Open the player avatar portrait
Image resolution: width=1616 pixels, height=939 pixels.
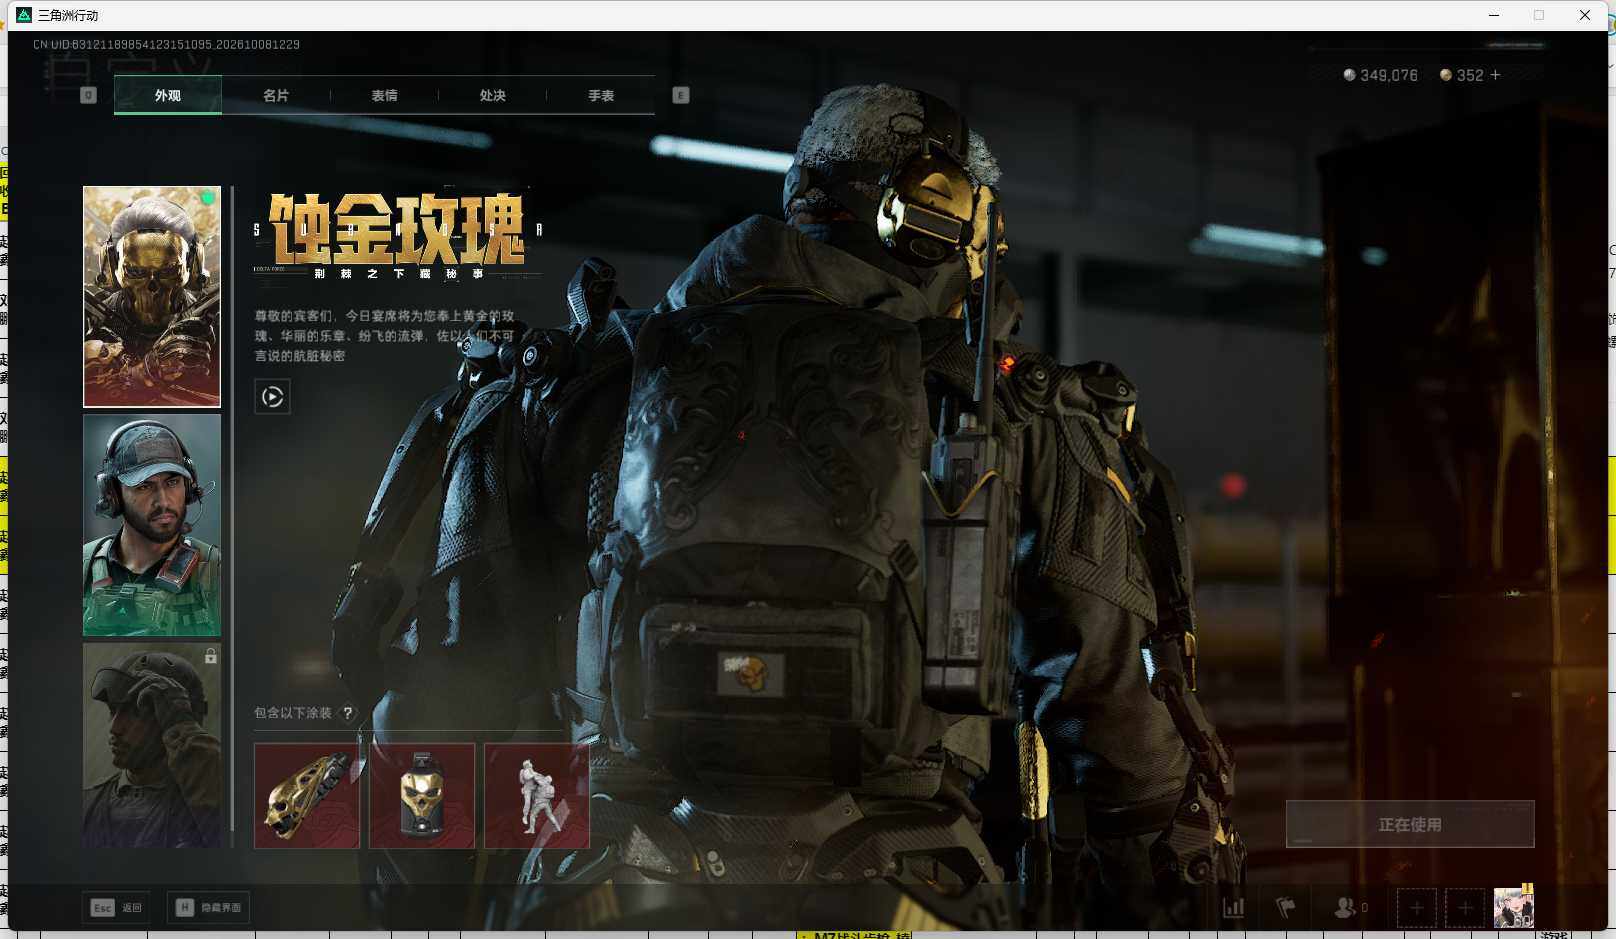click(x=1514, y=907)
